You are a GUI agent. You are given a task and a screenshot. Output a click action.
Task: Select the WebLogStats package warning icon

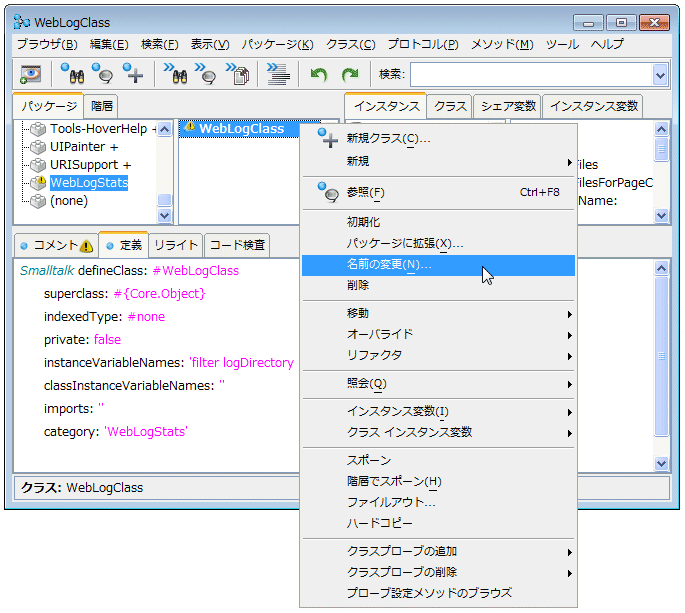pyautogui.click(x=38, y=183)
